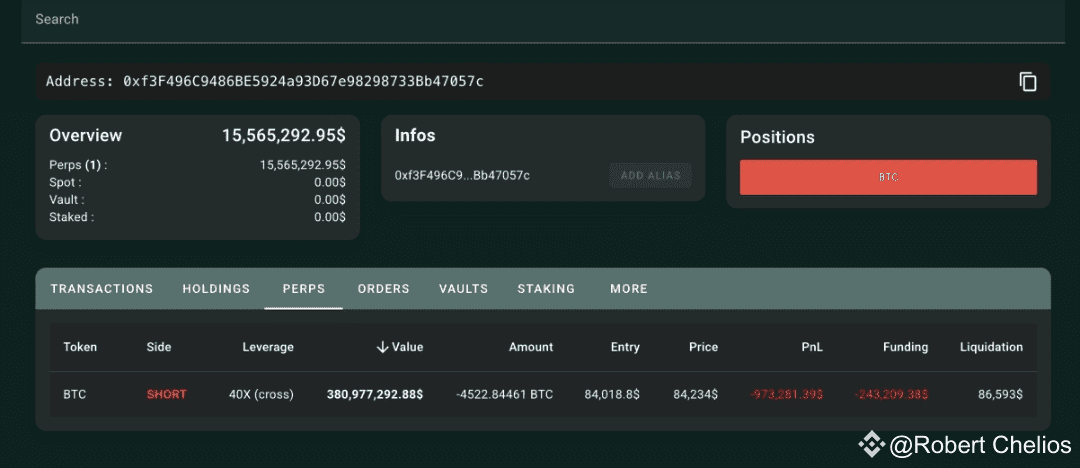Switch to the TRANSACTIONS tab
1080x468 pixels.
pyautogui.click(x=102, y=289)
